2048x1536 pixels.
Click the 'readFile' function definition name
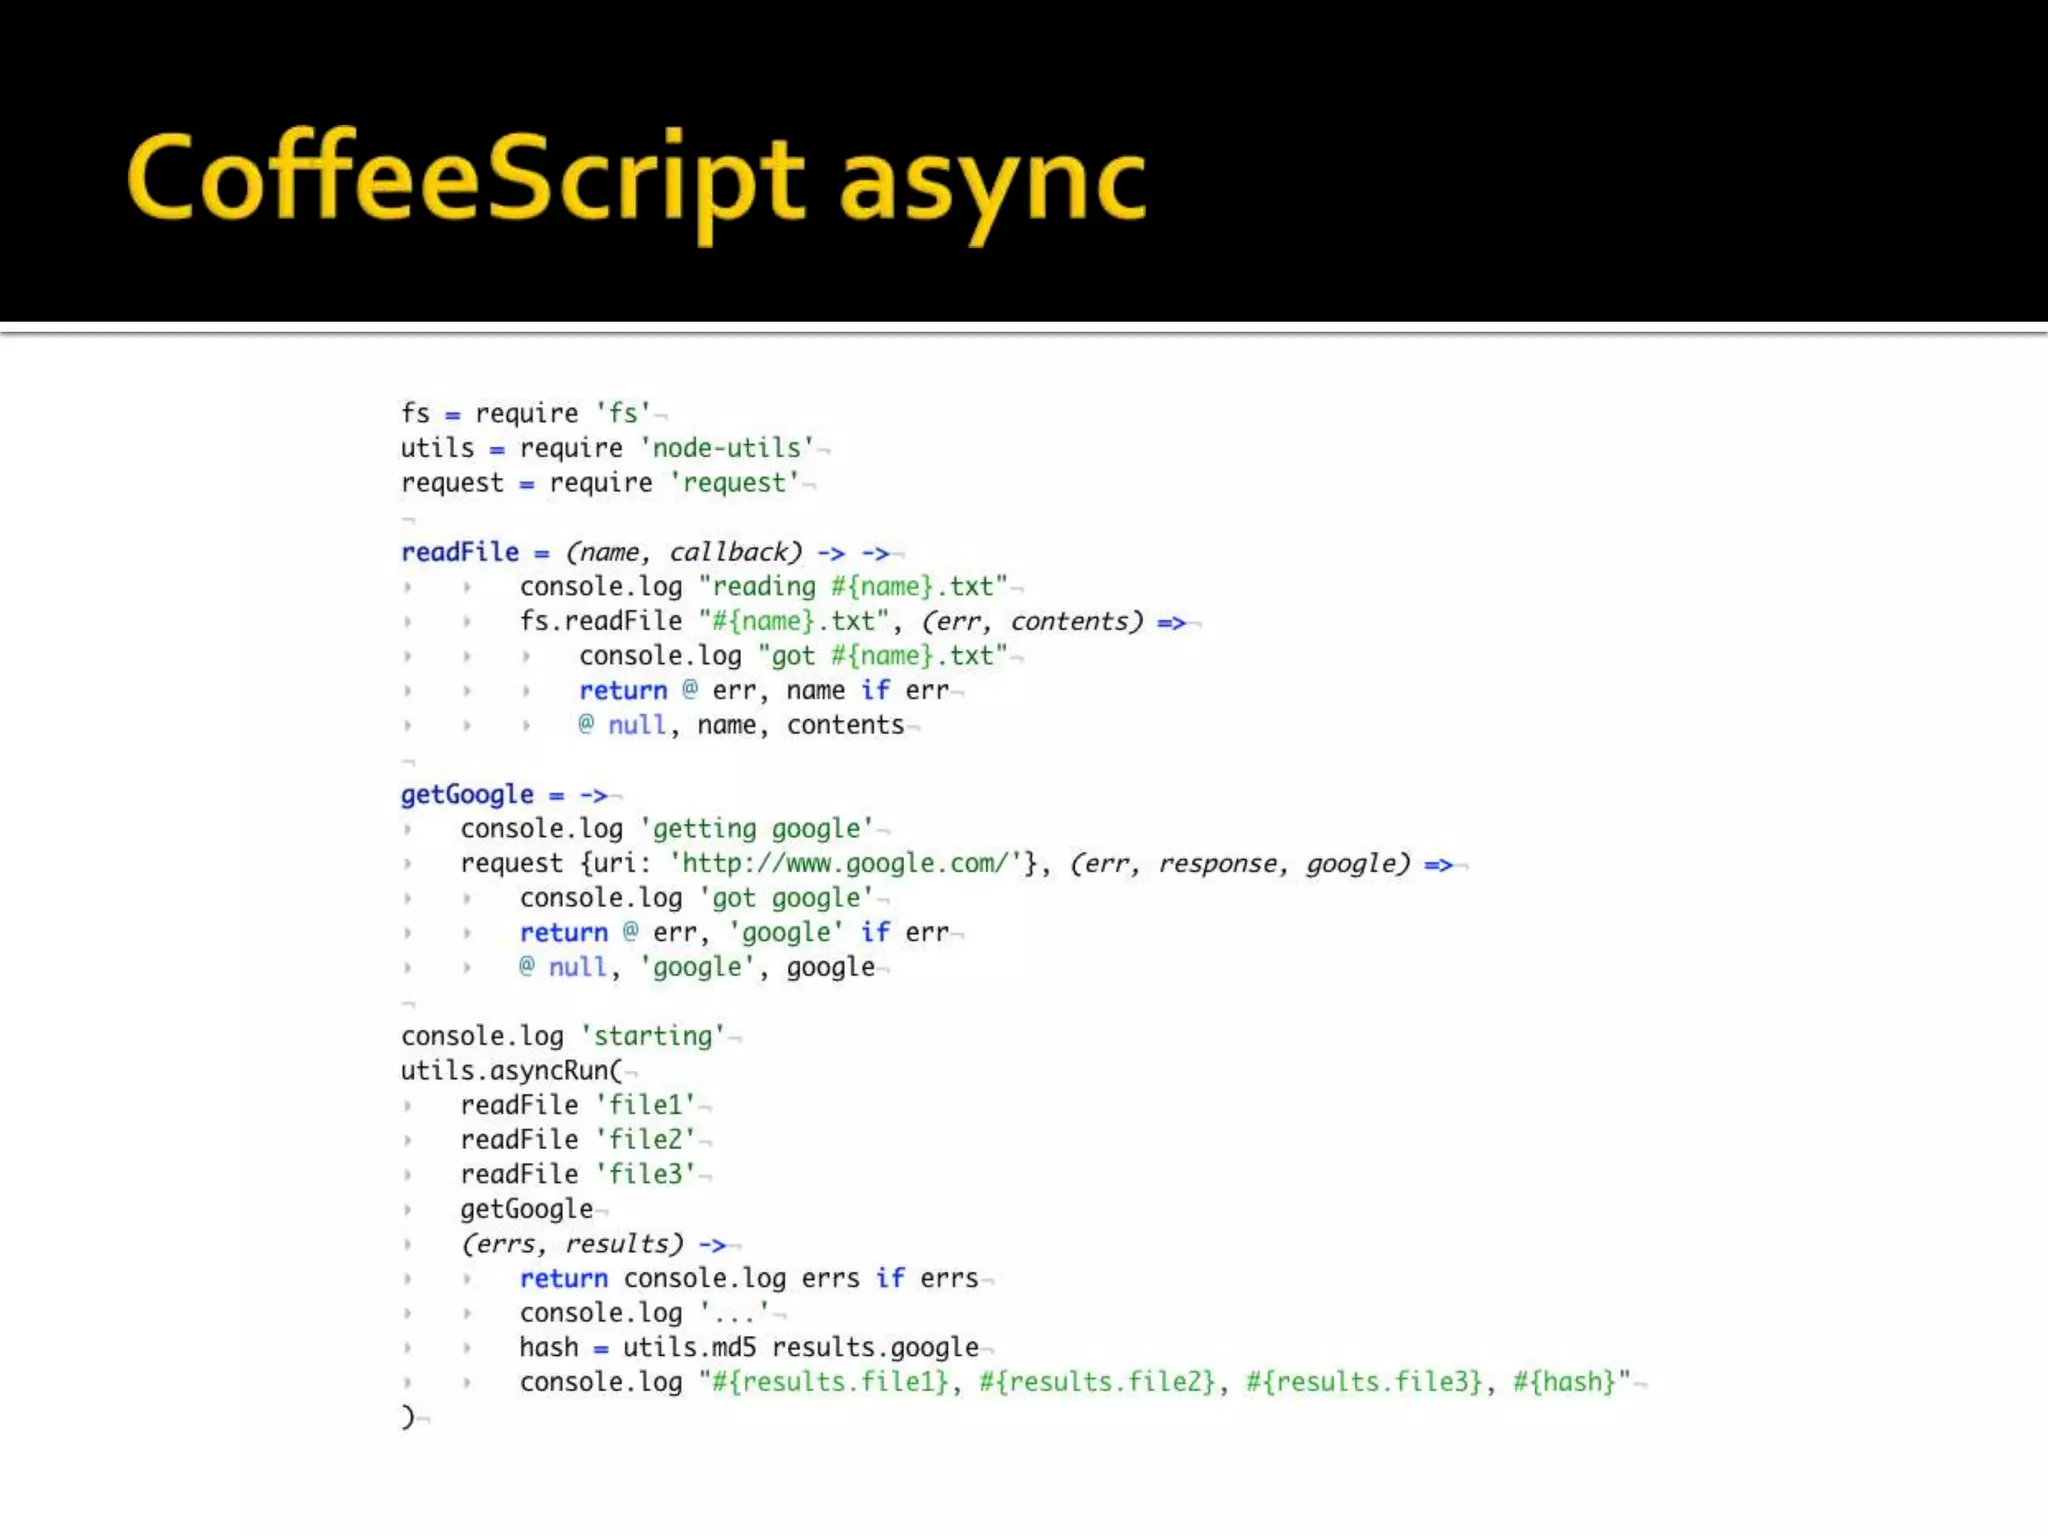coord(460,552)
